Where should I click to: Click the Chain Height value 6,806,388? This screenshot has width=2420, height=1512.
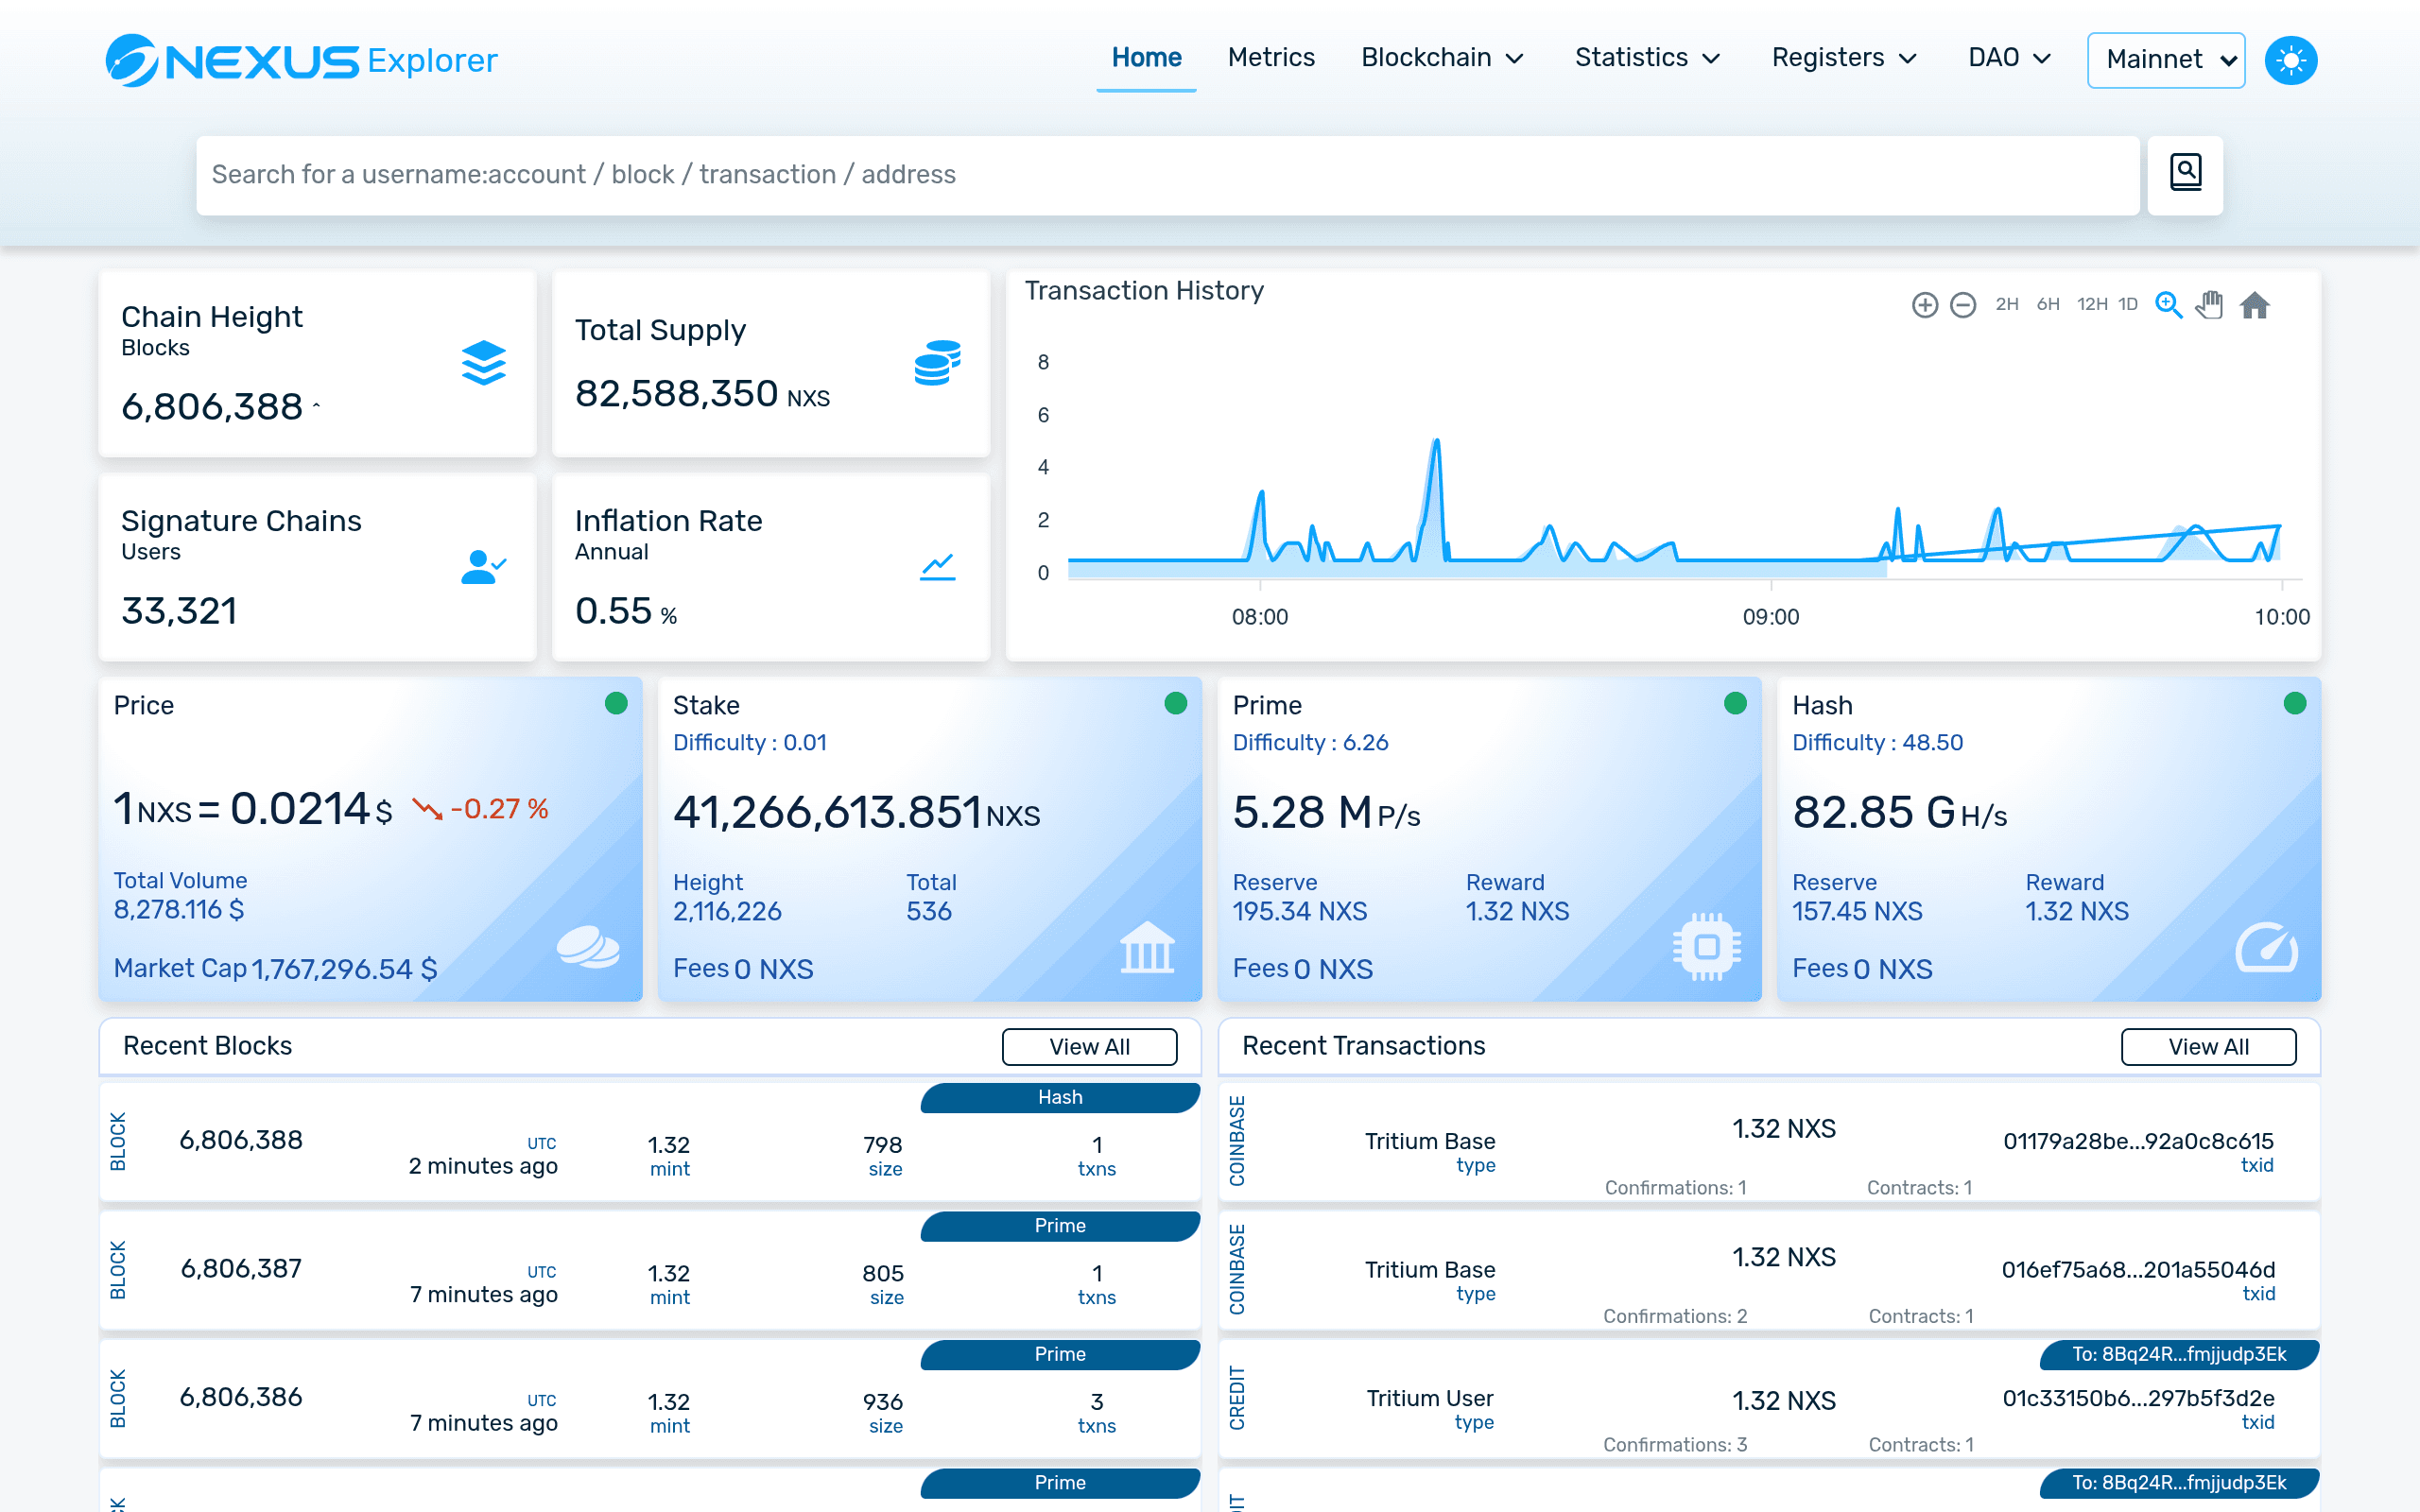pos(212,407)
